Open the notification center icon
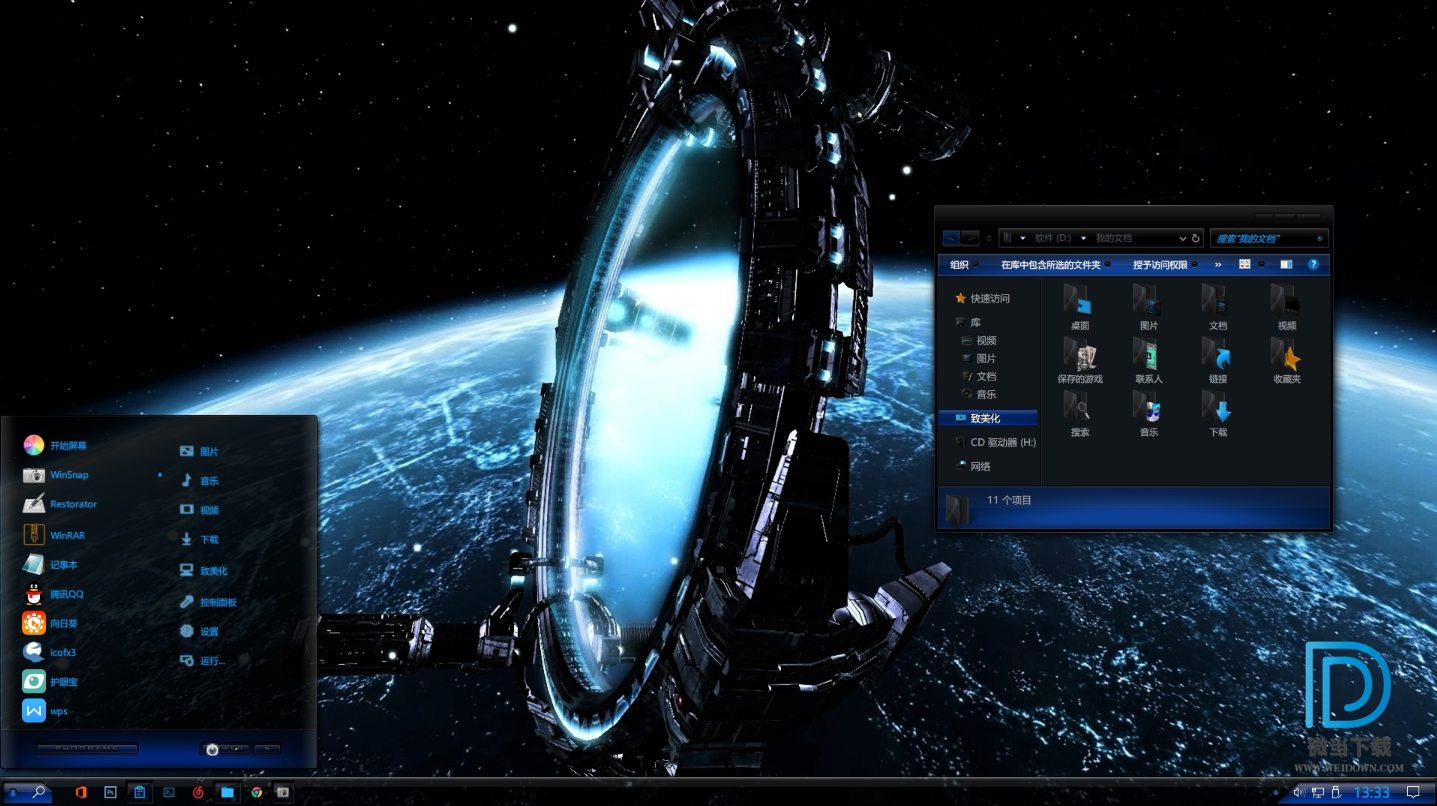This screenshot has width=1437, height=806. [x=1413, y=792]
